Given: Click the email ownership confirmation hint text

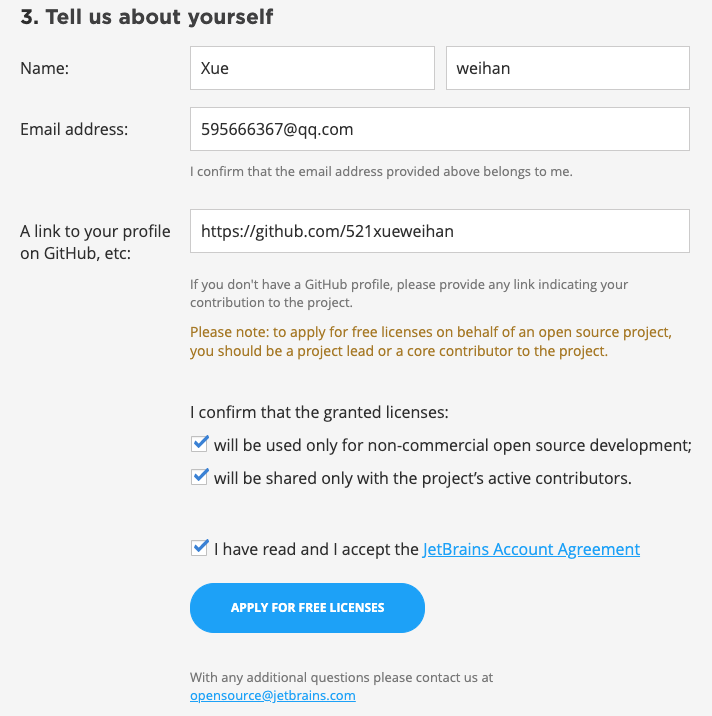Looking at the screenshot, I should pos(381,171).
